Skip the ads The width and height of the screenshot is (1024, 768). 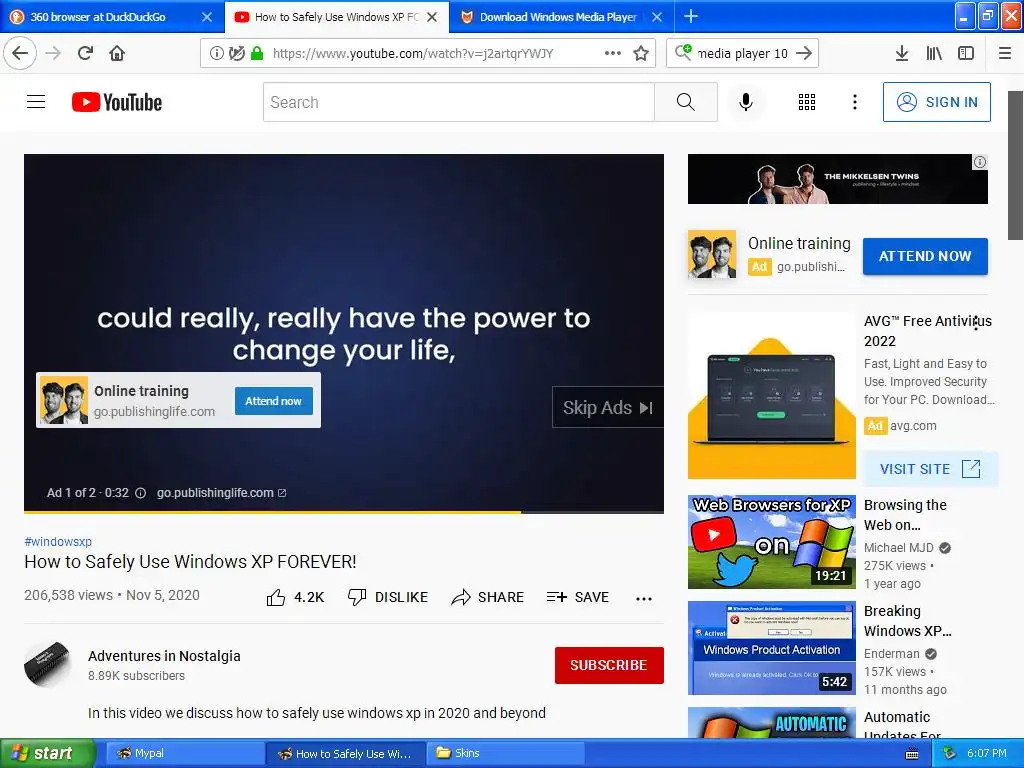click(x=607, y=408)
